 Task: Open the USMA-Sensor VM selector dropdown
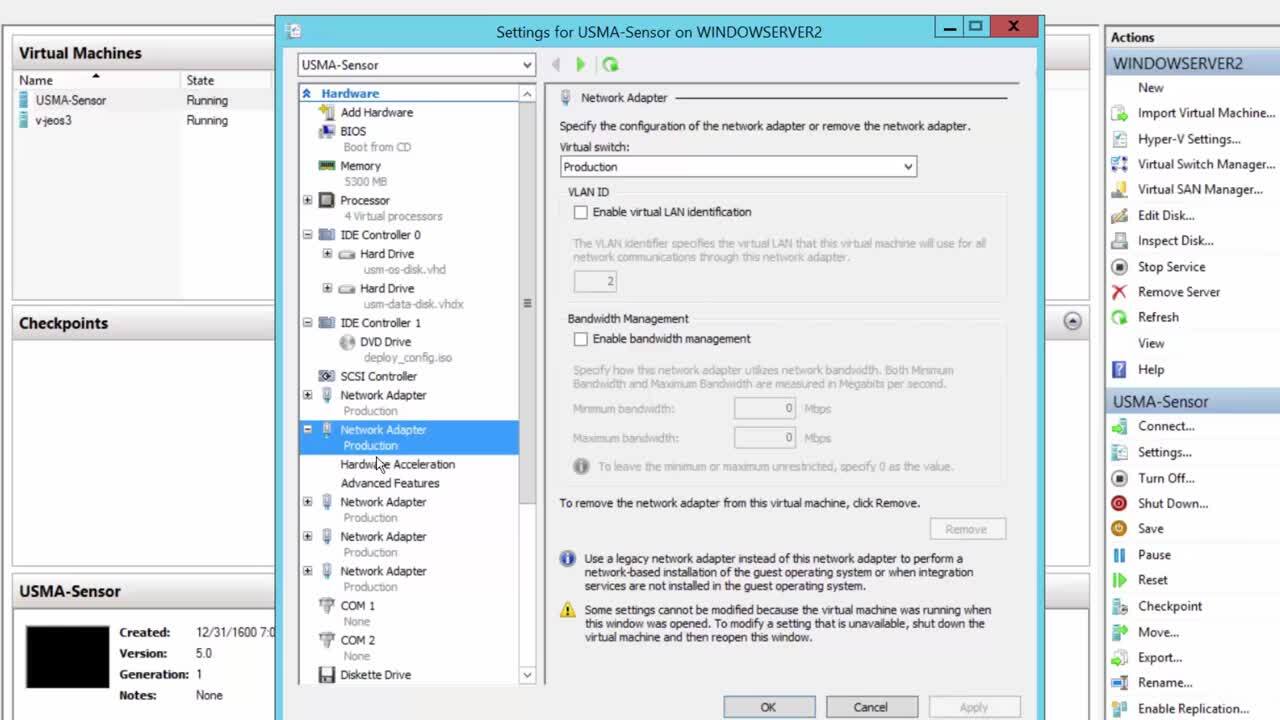click(417, 65)
